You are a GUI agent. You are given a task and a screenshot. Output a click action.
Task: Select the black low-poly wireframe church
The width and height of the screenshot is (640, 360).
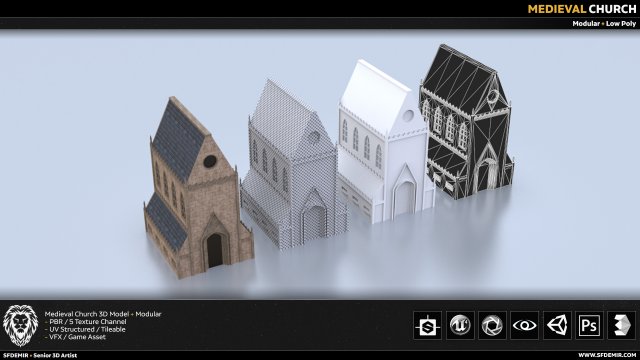coord(466,122)
